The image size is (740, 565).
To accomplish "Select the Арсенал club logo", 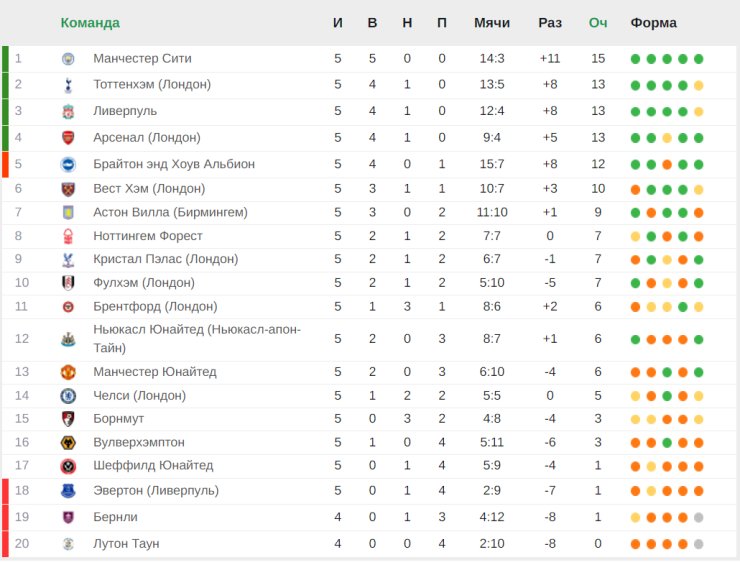I will (x=68, y=138).
